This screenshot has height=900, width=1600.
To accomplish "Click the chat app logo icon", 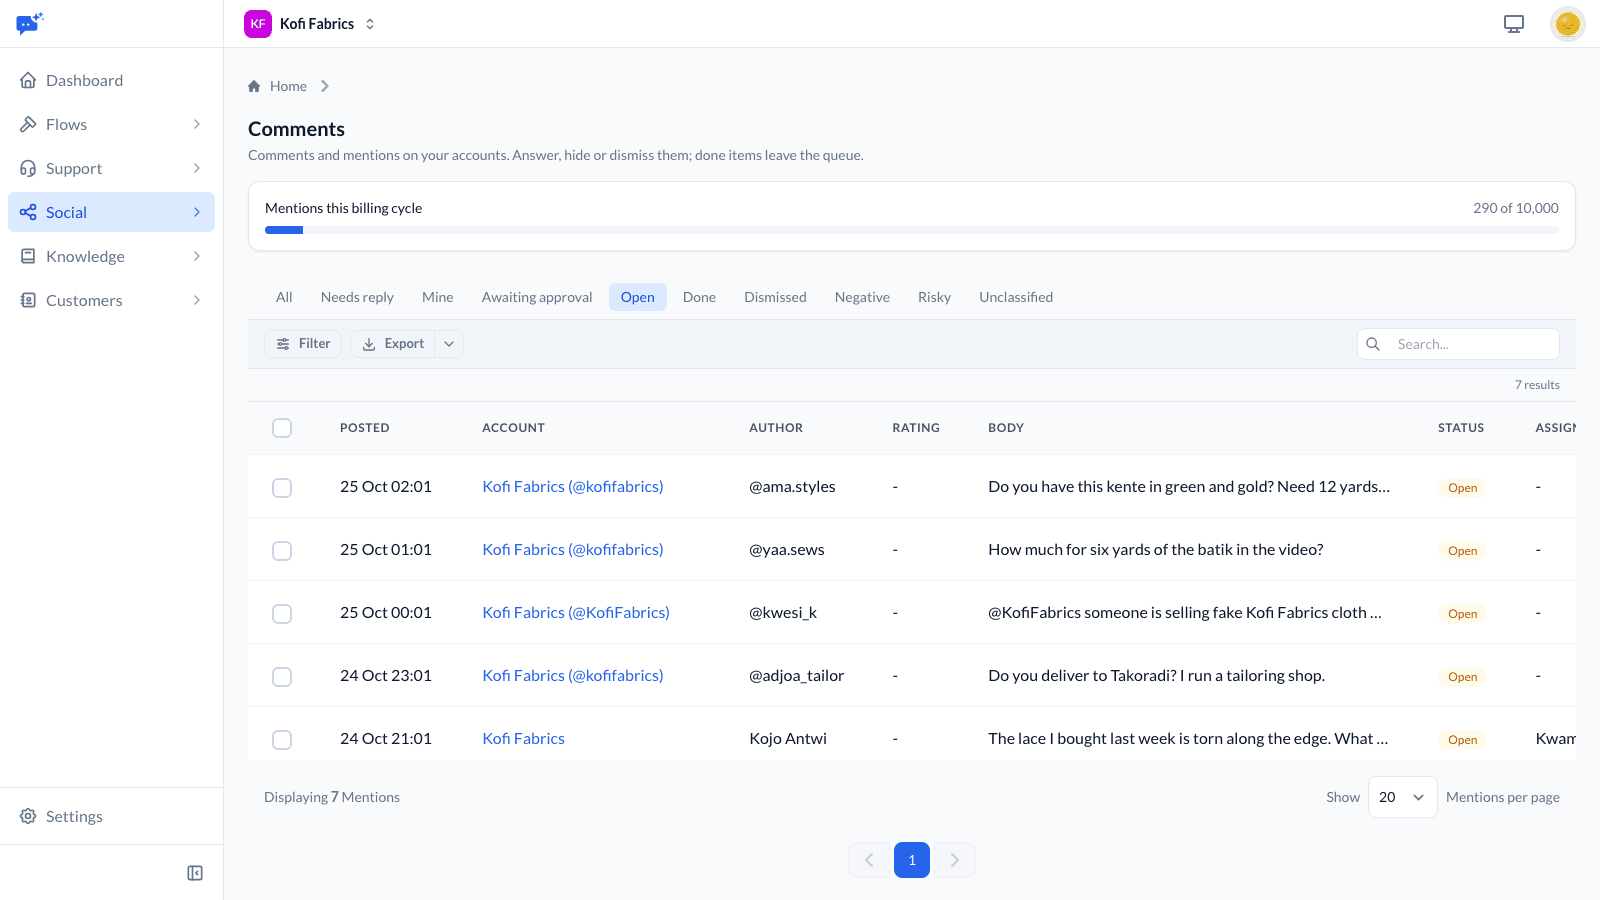I will click(x=30, y=23).
